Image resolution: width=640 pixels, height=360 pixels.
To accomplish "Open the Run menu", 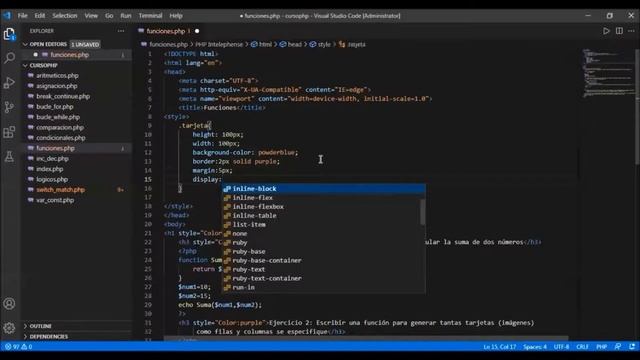I will [x=126, y=16].
